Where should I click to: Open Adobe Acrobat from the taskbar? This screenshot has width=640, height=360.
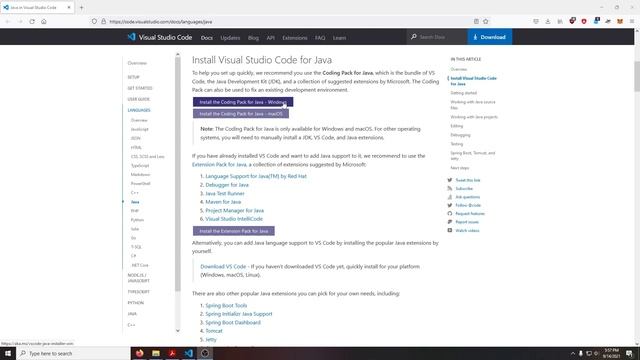(172, 353)
